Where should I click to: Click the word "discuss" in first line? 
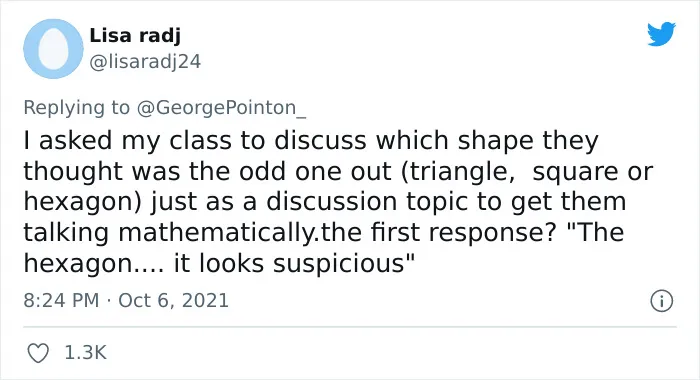tap(321, 140)
